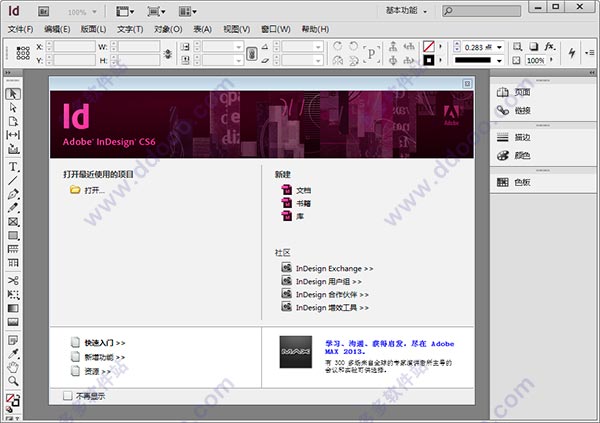This screenshot has width=600, height=423.
Task: Open the Links panel (链接)
Action: 514,110
